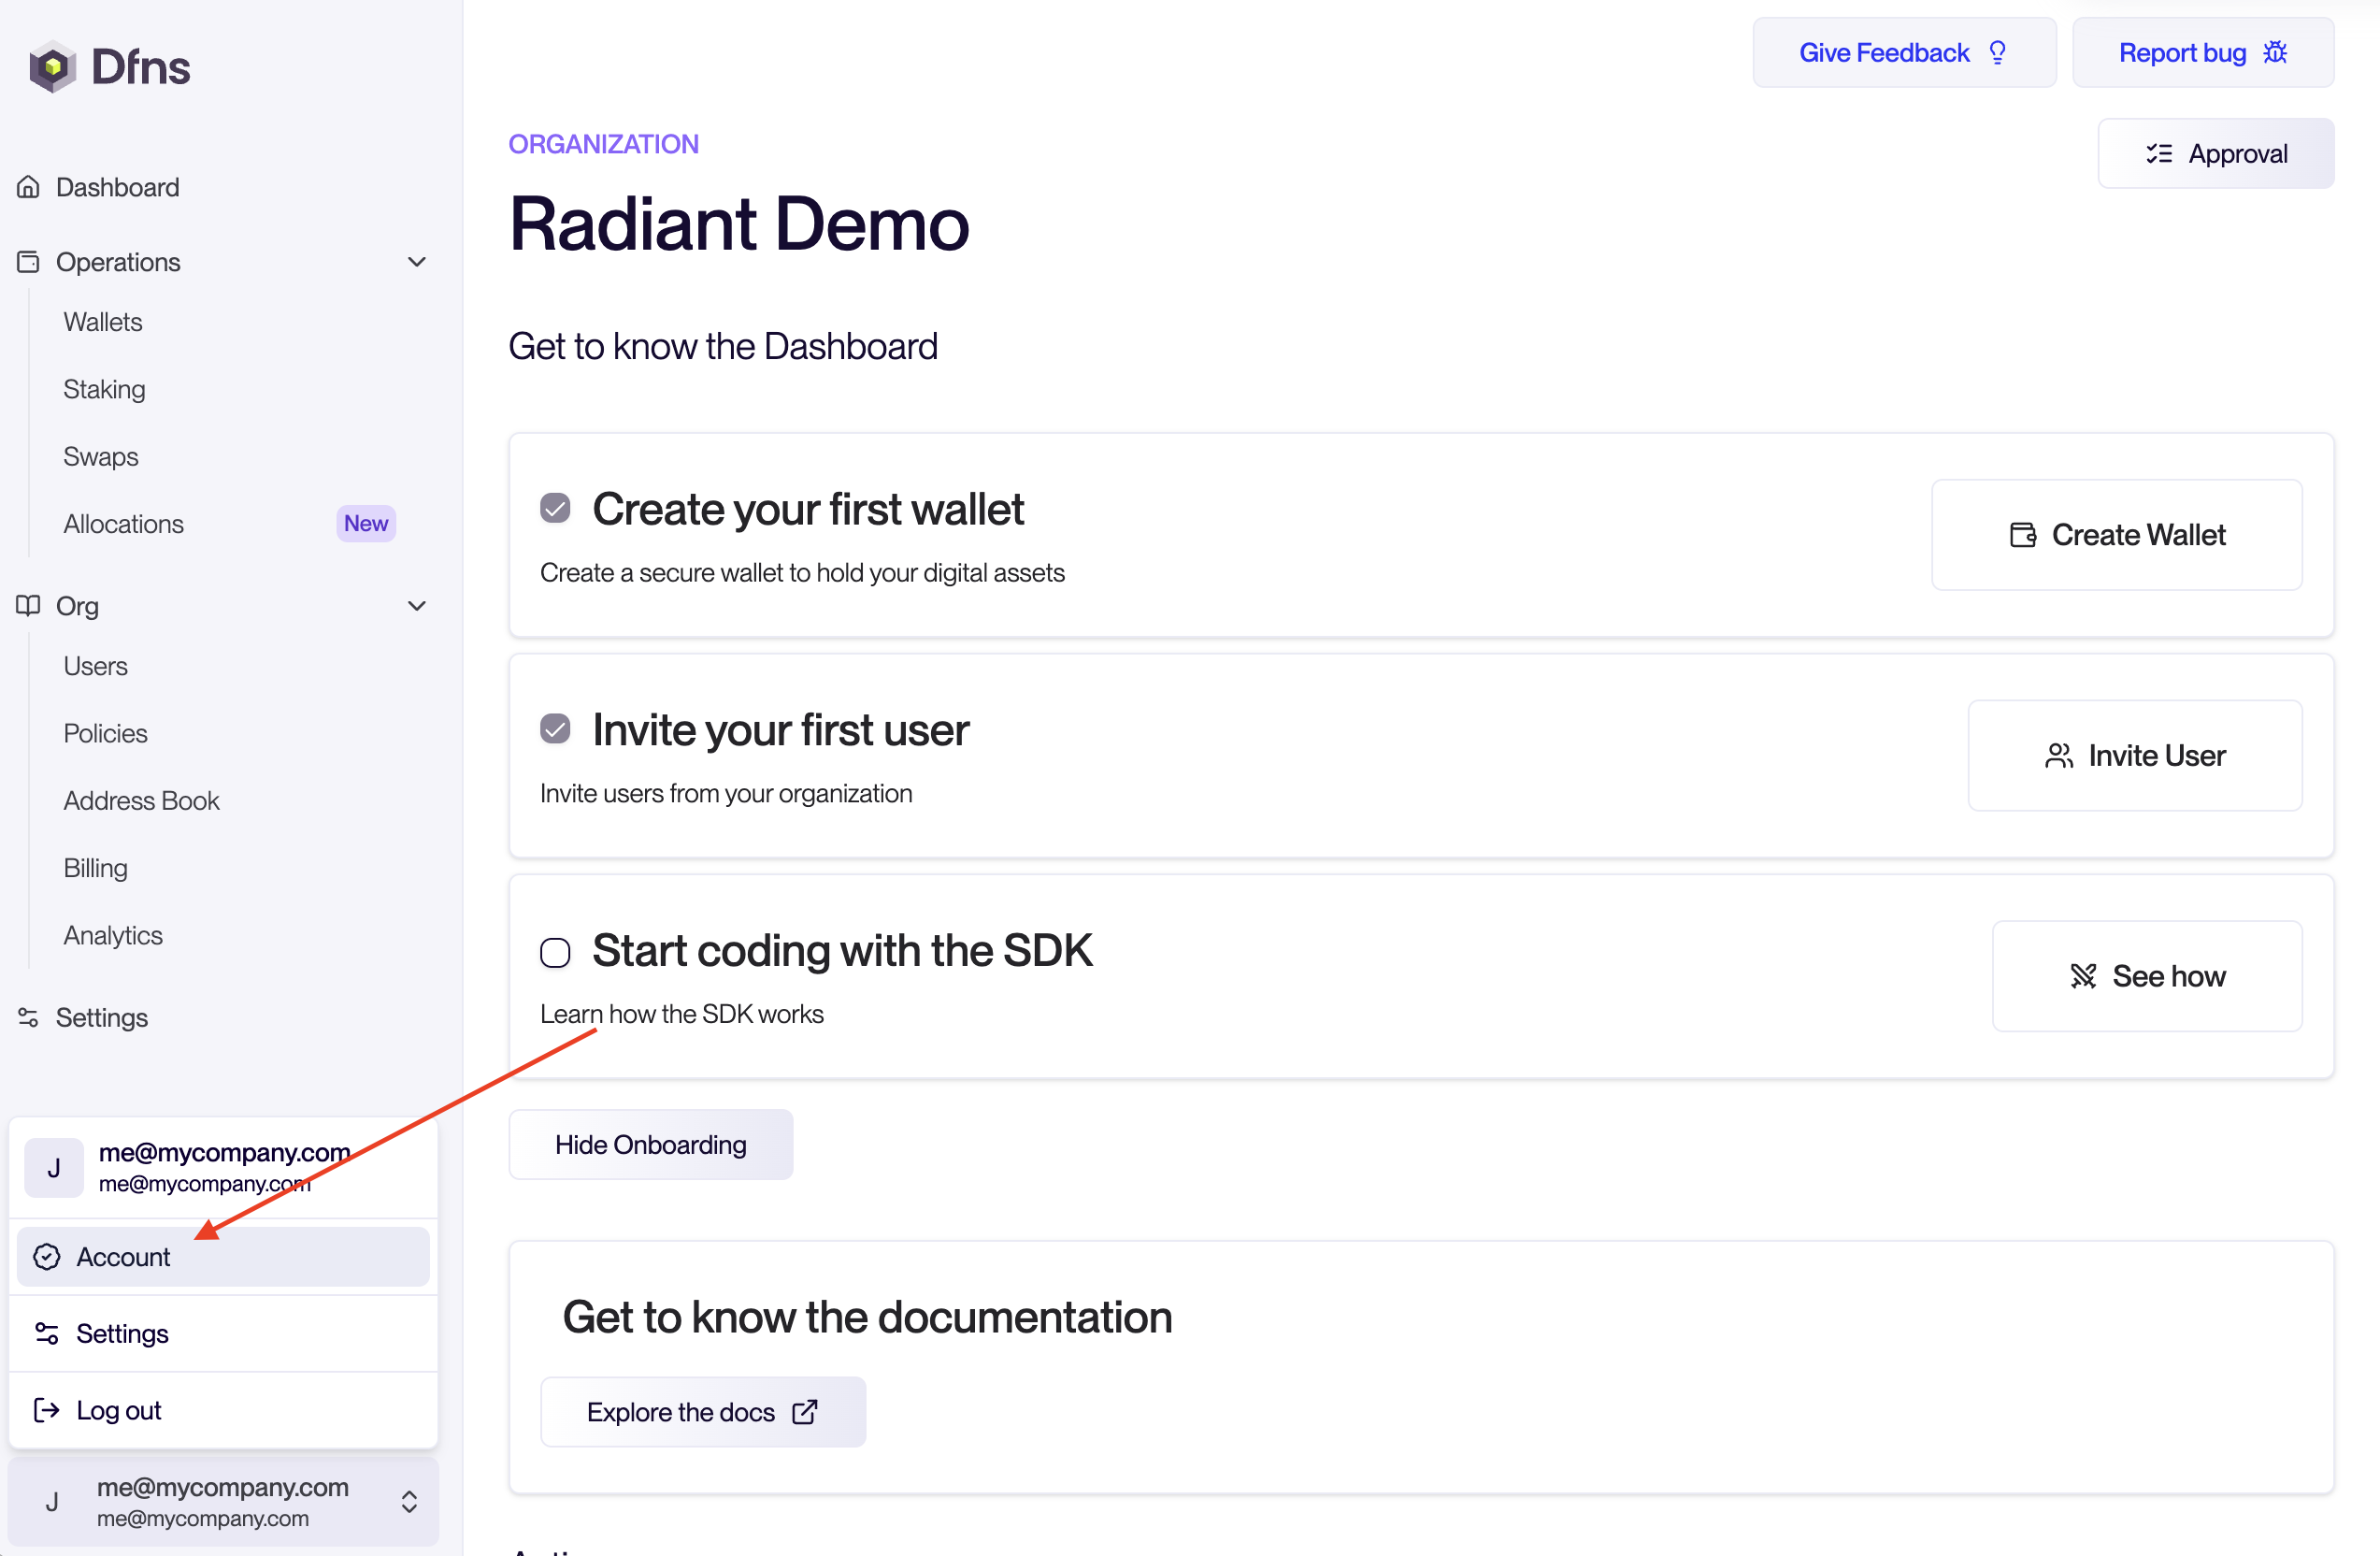Check the Start coding with SDK checkbox
Viewport: 2380px width, 1556px height.
[x=555, y=952]
